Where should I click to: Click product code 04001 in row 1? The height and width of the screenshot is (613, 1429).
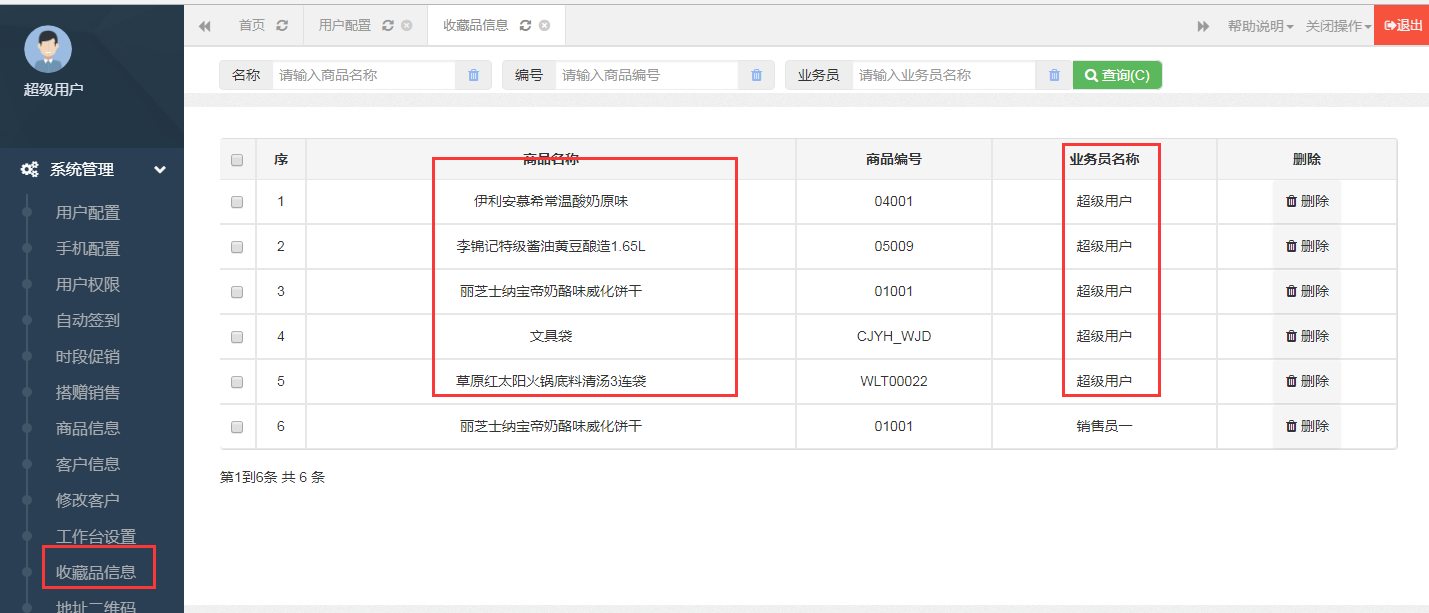894,201
